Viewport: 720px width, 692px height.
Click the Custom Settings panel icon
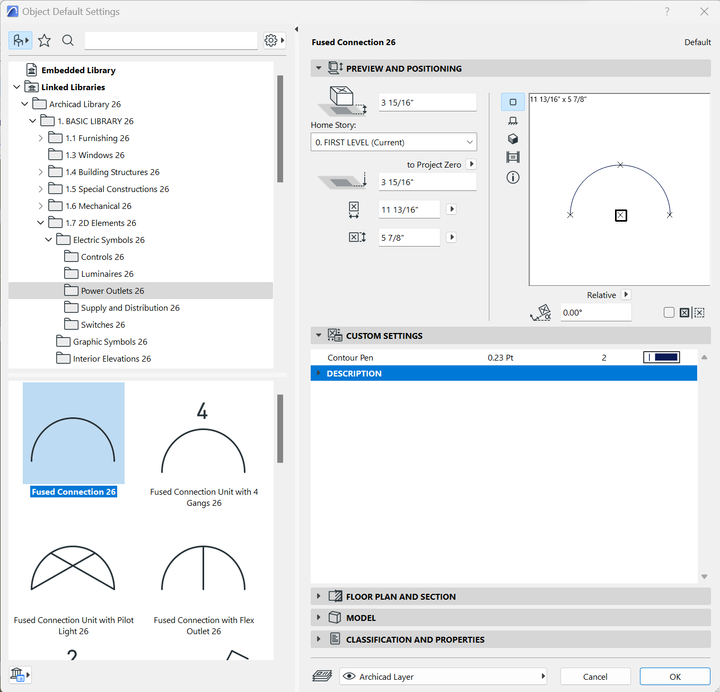pos(335,336)
